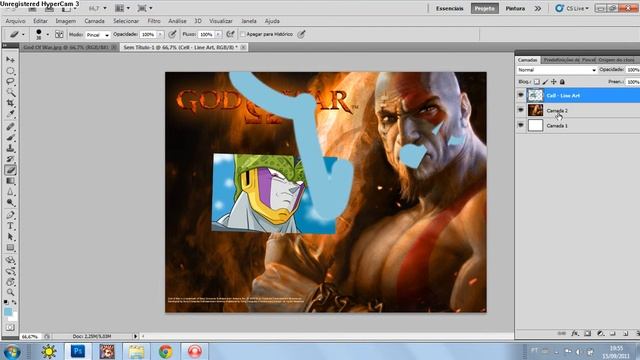This screenshot has height=360, width=640.
Task: Open the Imagem menu
Action: pyautogui.click(x=66, y=21)
